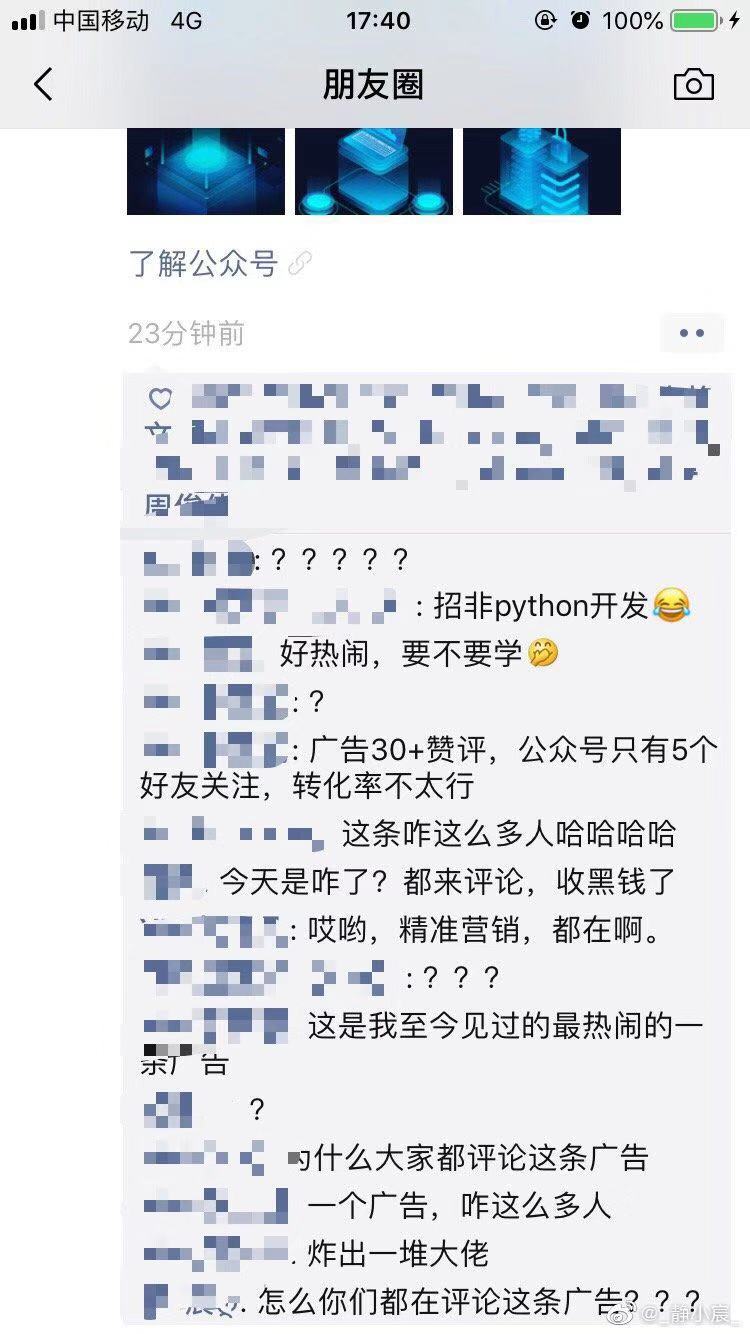Tap the 朋友圈 title
750x1334 pixels.
click(x=374, y=85)
